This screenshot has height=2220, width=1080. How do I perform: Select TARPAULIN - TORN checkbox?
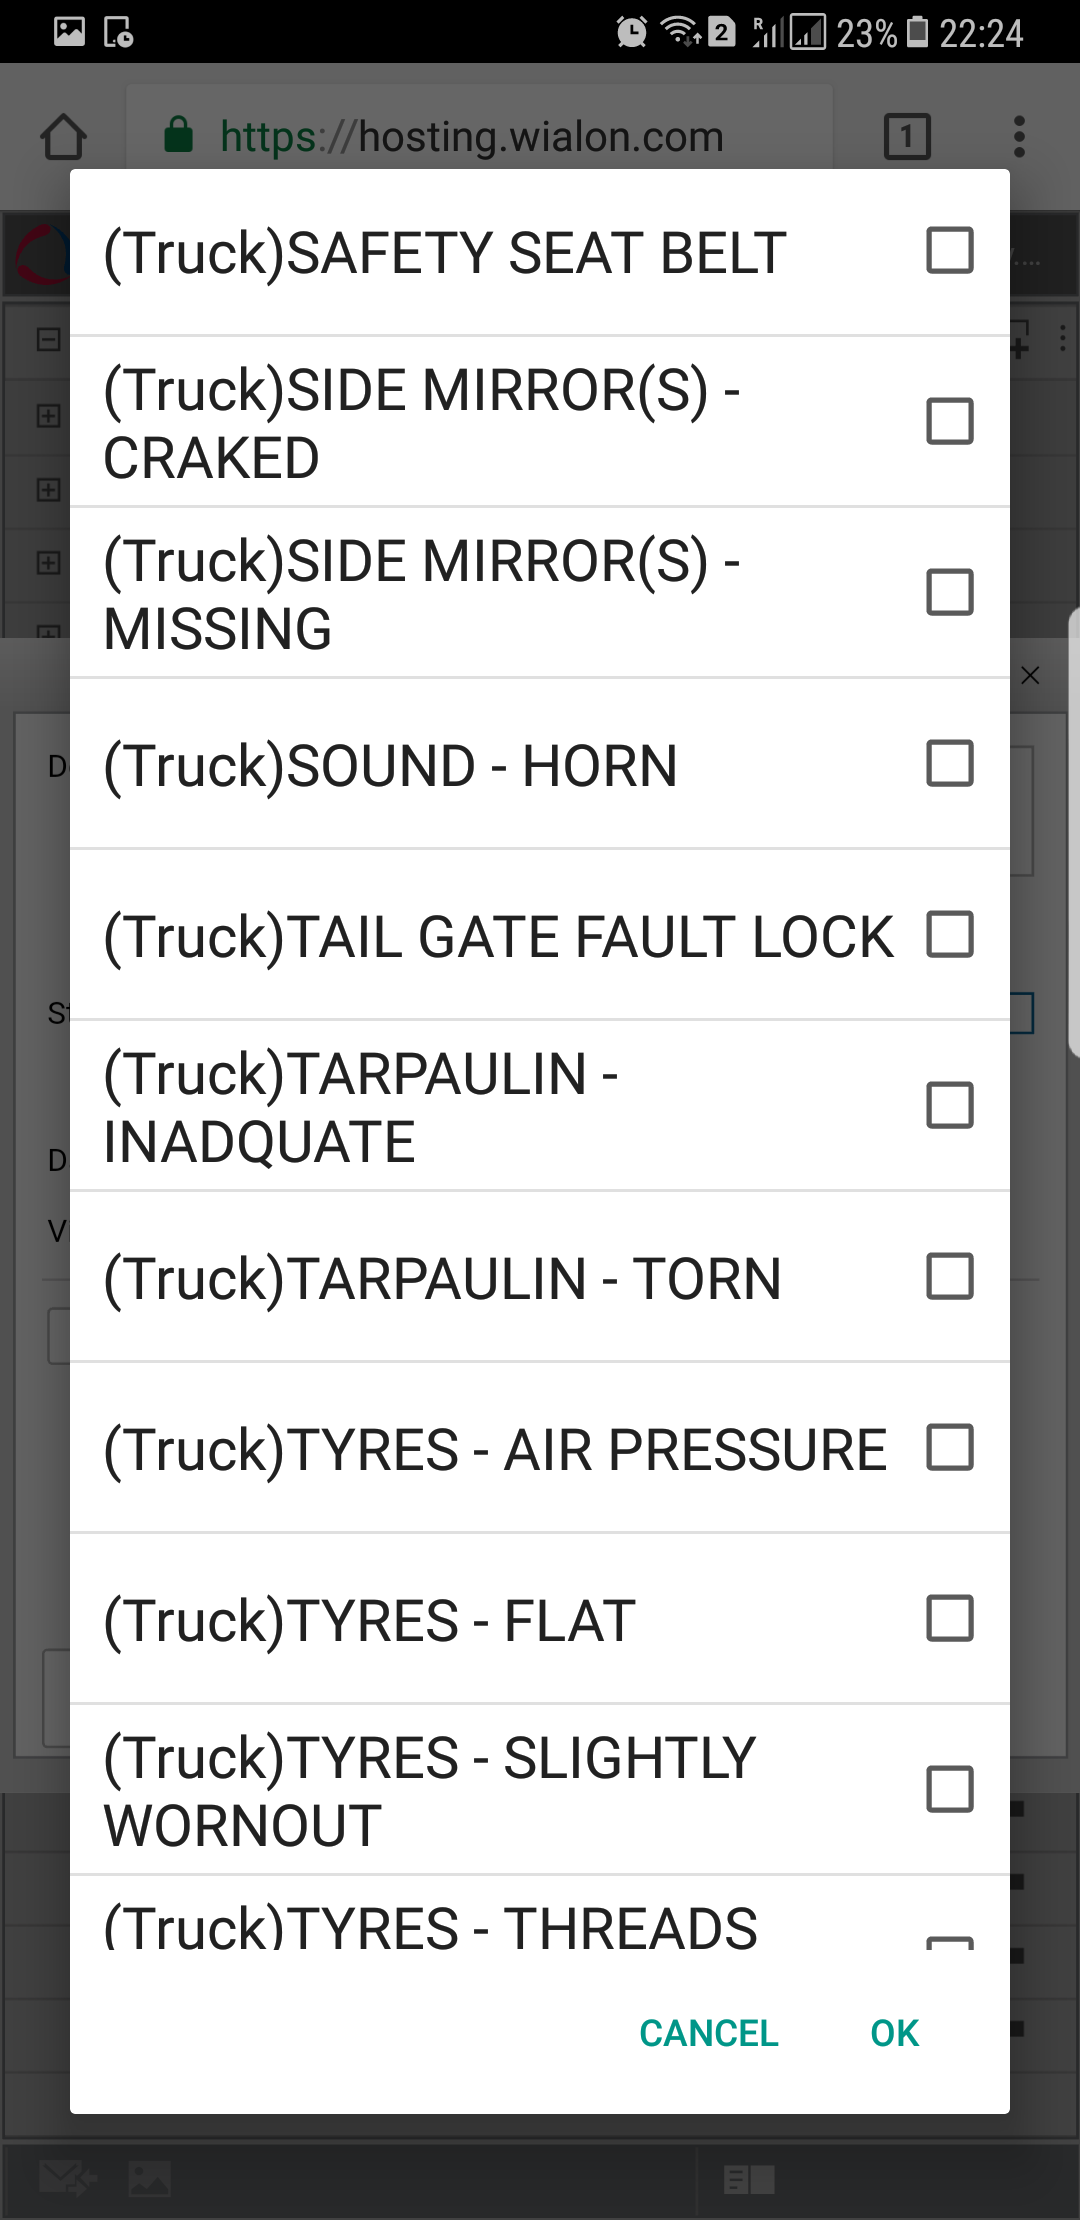[x=949, y=1277]
